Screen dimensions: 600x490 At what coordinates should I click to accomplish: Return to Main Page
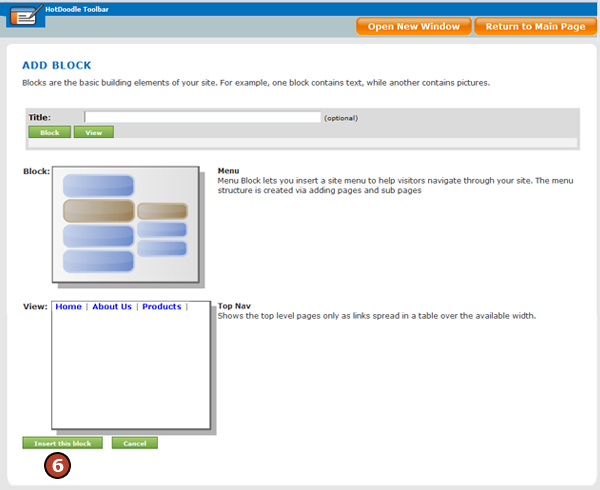[535, 26]
